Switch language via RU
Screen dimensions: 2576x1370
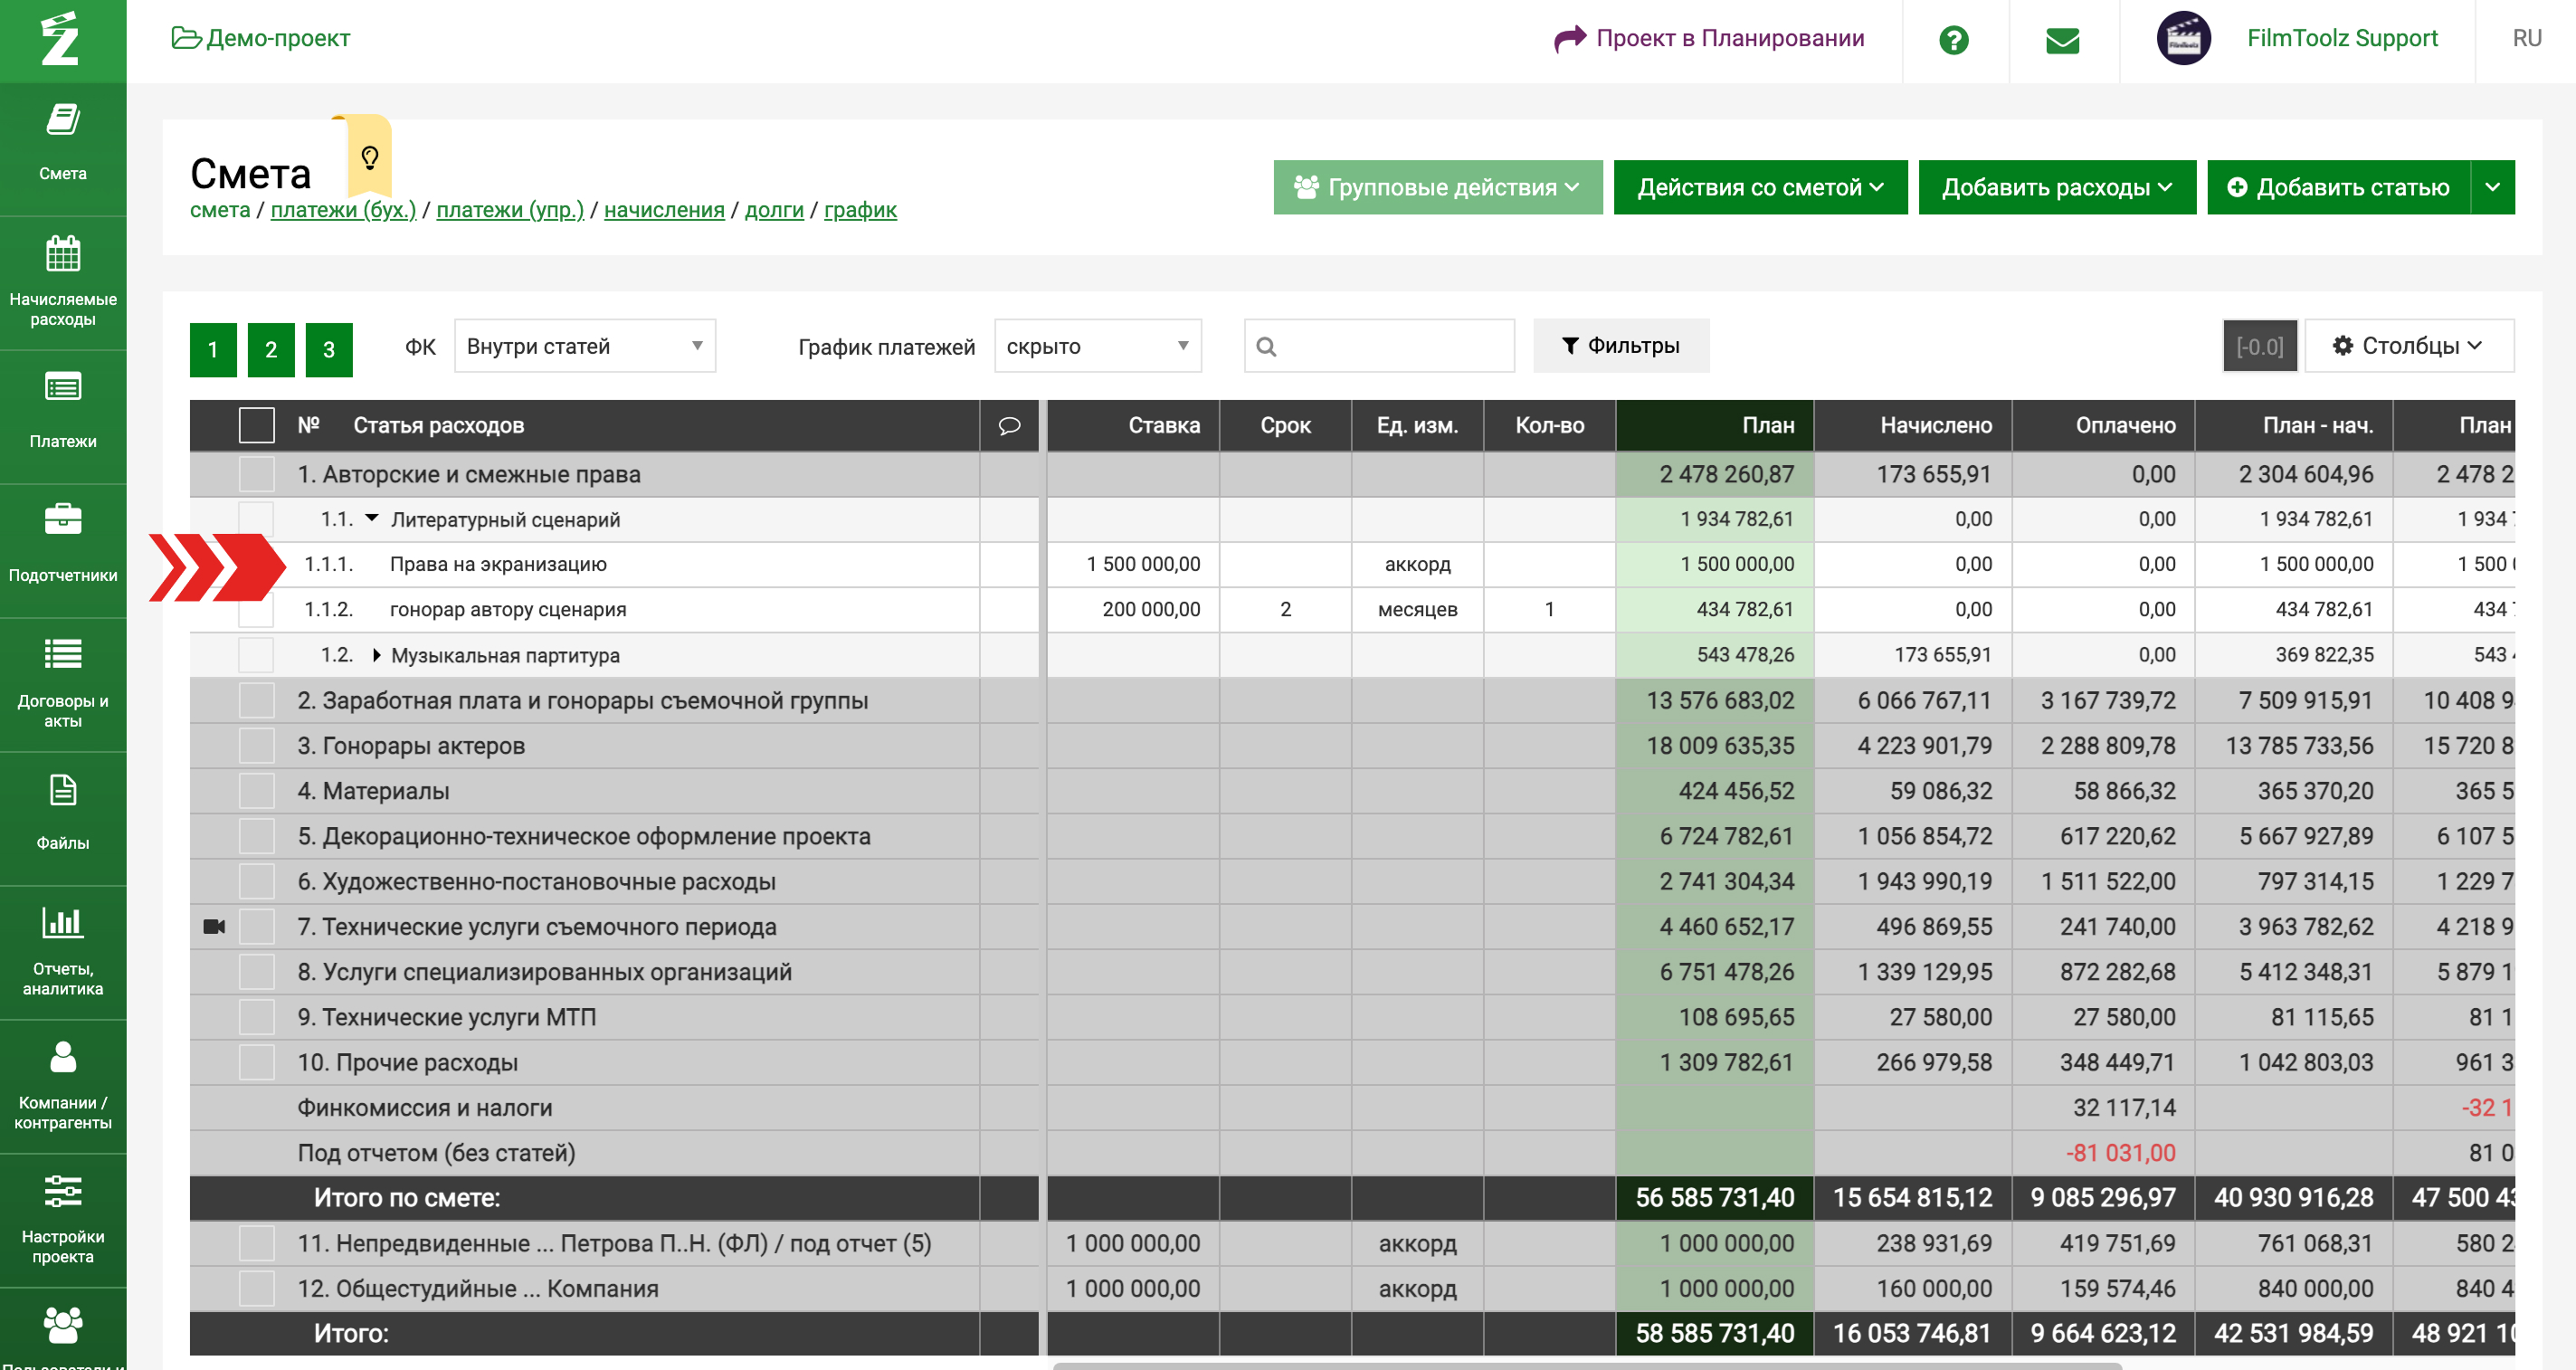coord(2526,38)
